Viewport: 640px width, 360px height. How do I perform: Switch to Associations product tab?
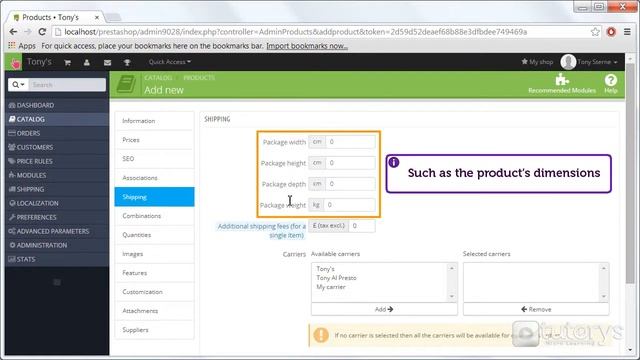[154, 178]
